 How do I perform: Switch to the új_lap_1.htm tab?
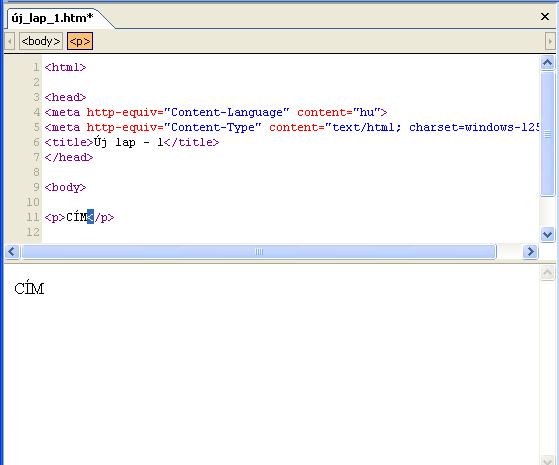pos(53,18)
